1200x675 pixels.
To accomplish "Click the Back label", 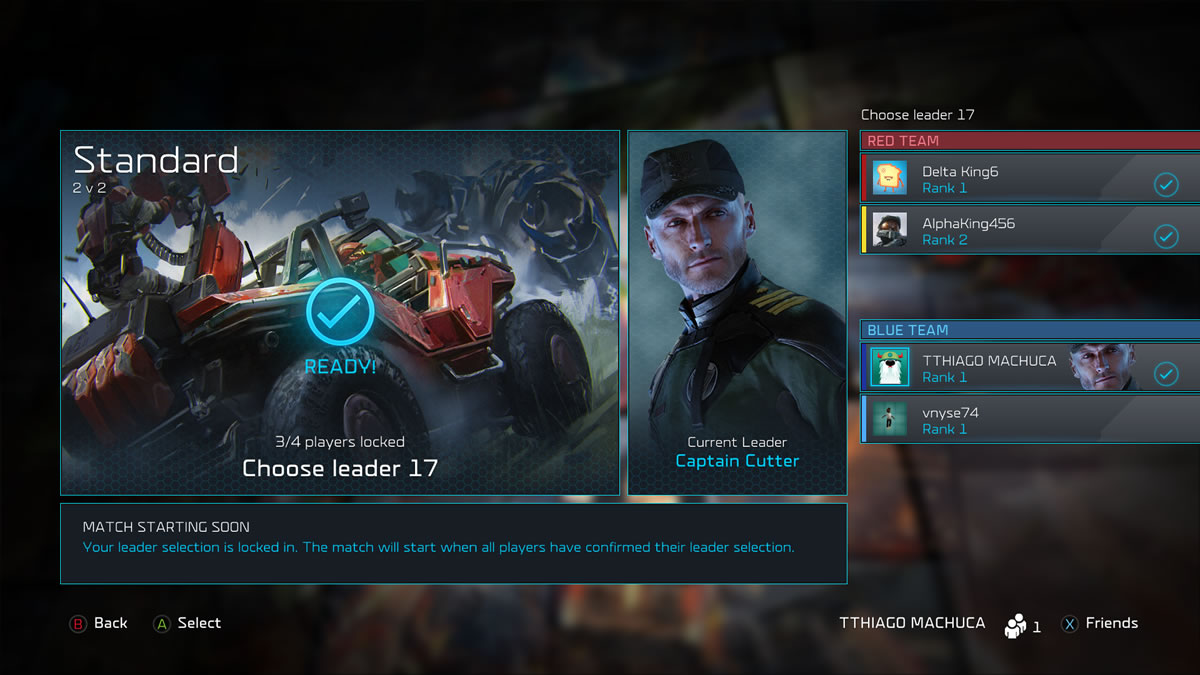I will point(111,623).
